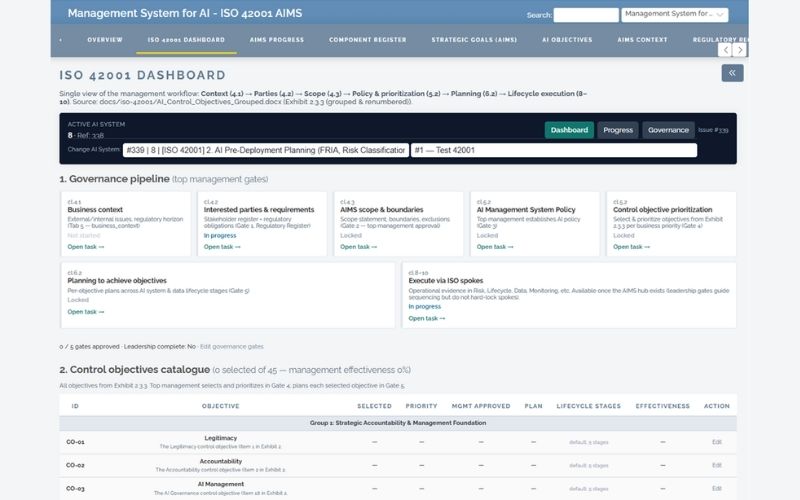This screenshot has height=500, width=800.
Task: Collapse sidebar with double chevron button
Action: (x=732, y=73)
